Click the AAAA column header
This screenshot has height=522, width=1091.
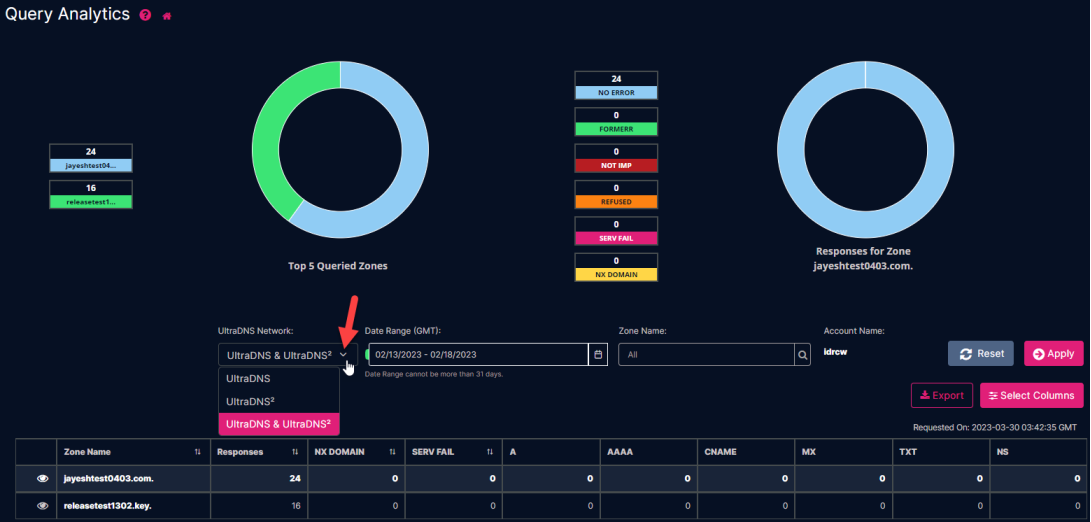tap(648, 452)
